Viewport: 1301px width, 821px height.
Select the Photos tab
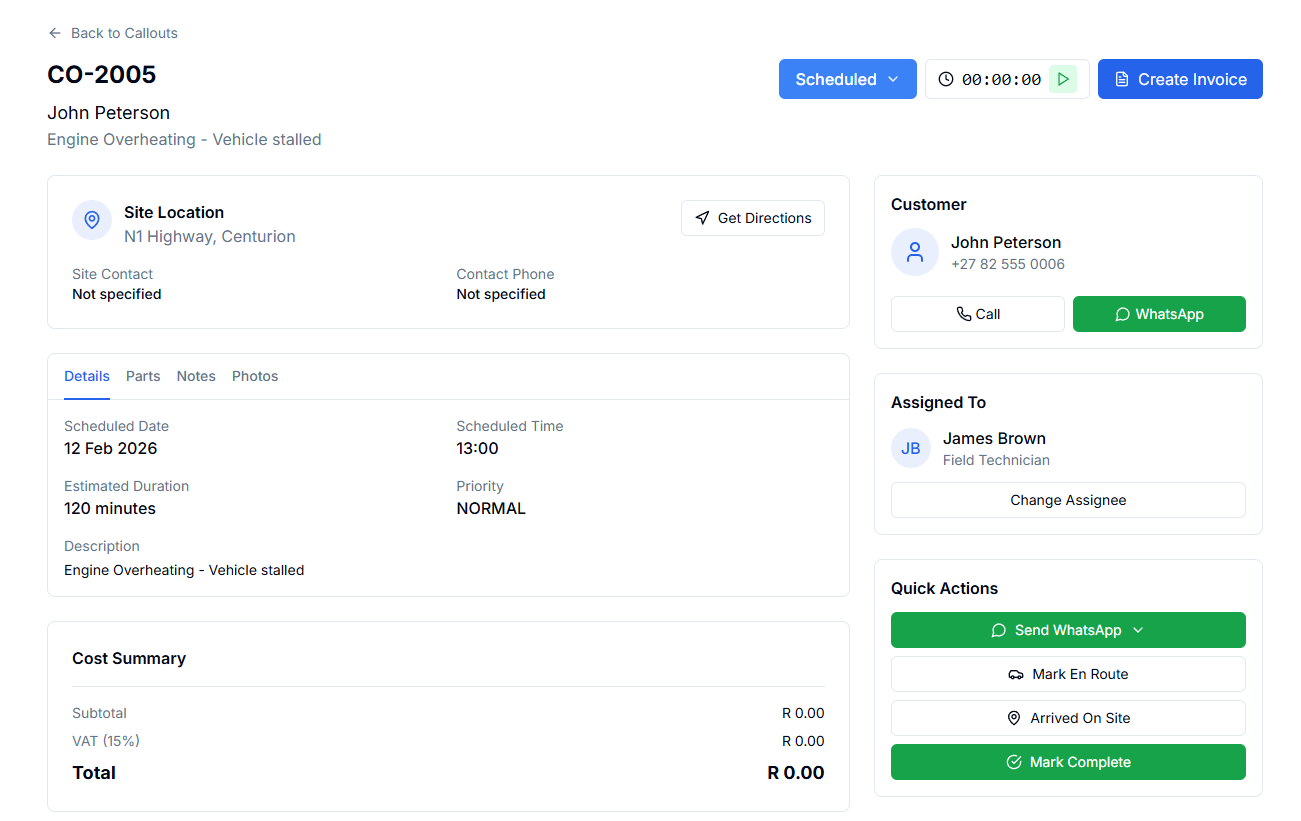pos(255,376)
